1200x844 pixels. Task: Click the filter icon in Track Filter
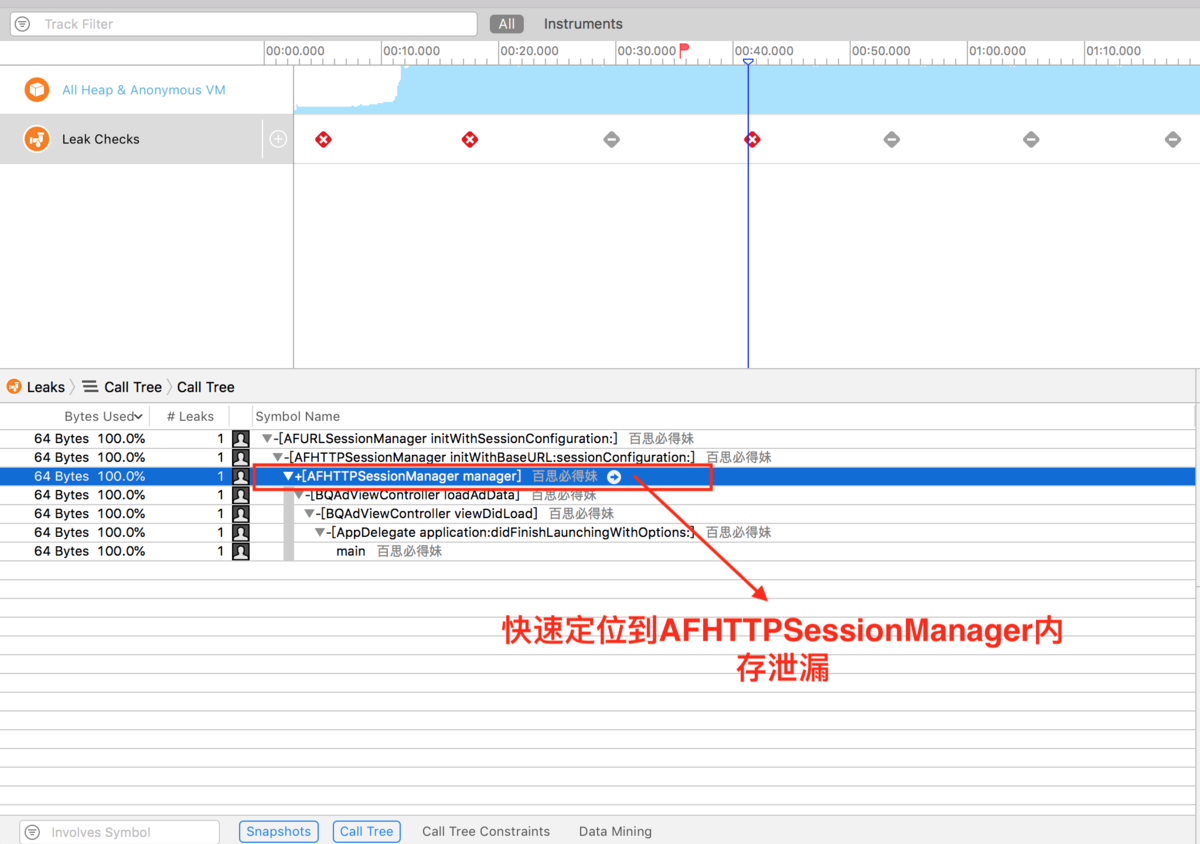(23, 24)
